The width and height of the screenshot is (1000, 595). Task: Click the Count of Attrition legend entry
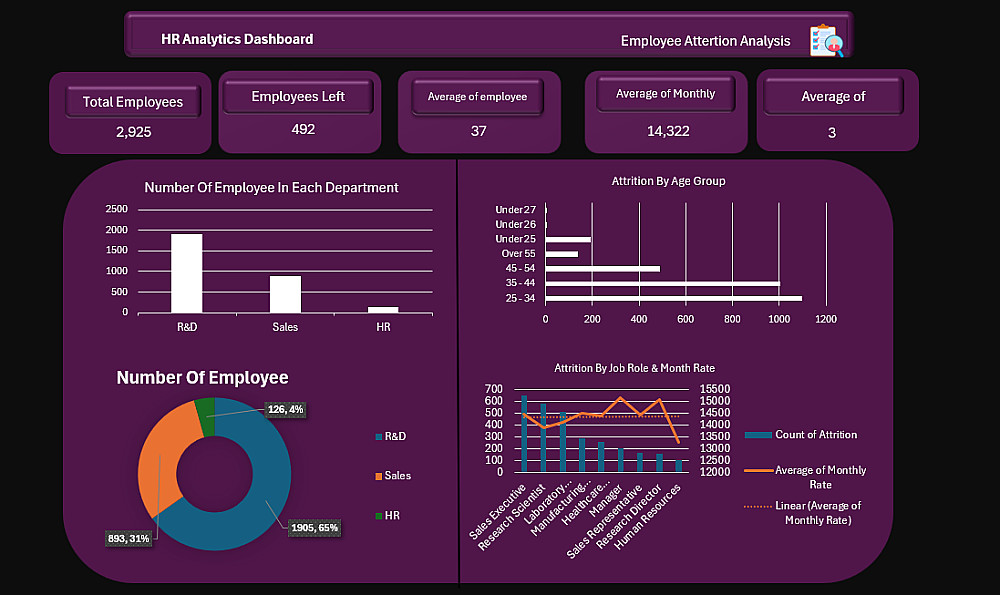tap(802, 434)
